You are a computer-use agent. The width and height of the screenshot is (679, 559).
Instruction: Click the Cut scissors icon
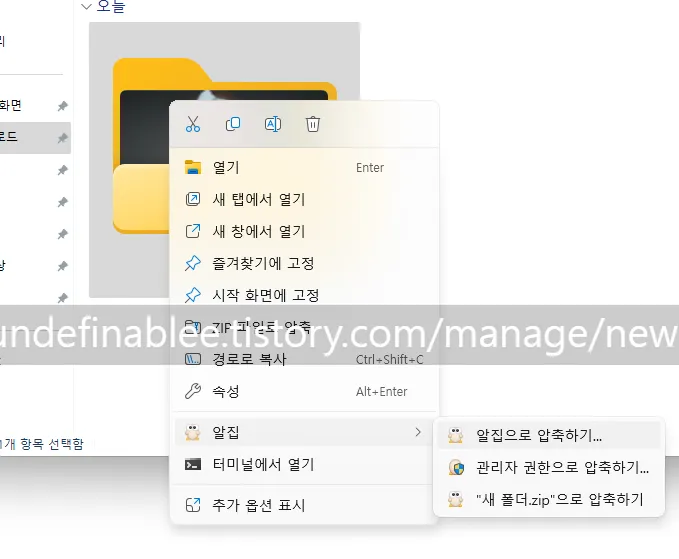tap(193, 124)
